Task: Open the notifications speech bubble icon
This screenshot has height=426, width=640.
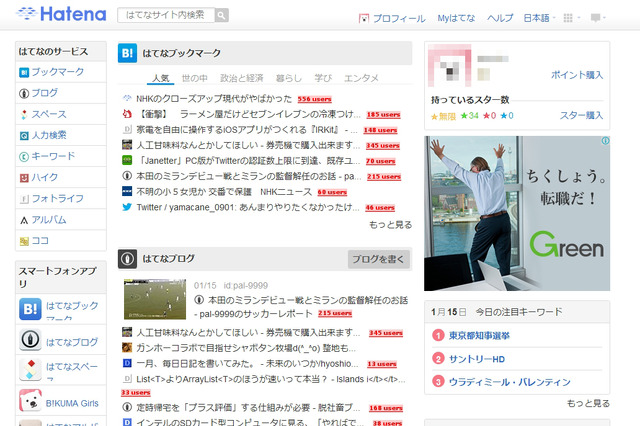Action: (x=595, y=18)
